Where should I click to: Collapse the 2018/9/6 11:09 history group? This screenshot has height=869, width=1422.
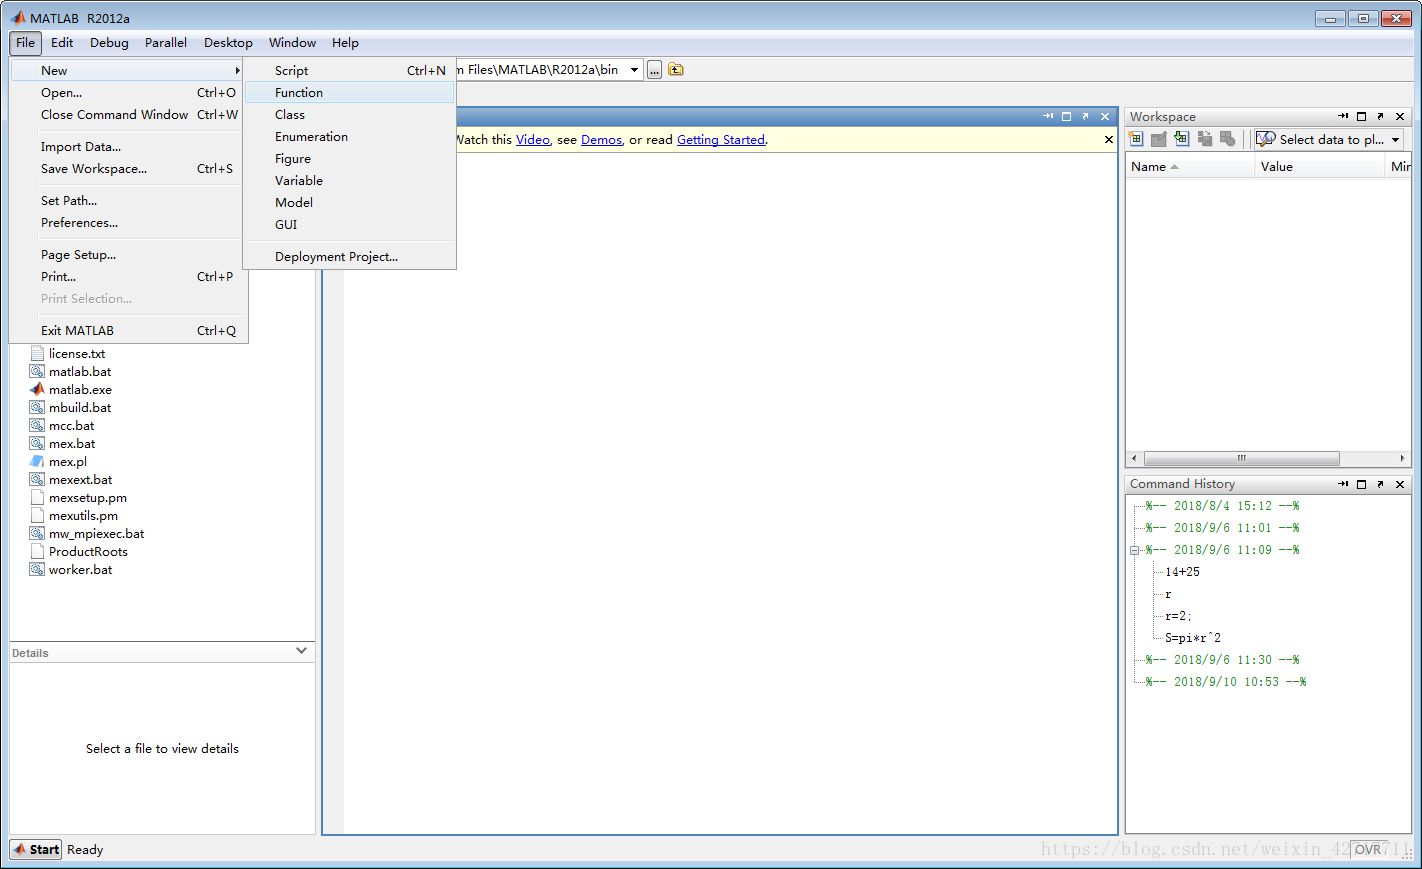point(1135,550)
